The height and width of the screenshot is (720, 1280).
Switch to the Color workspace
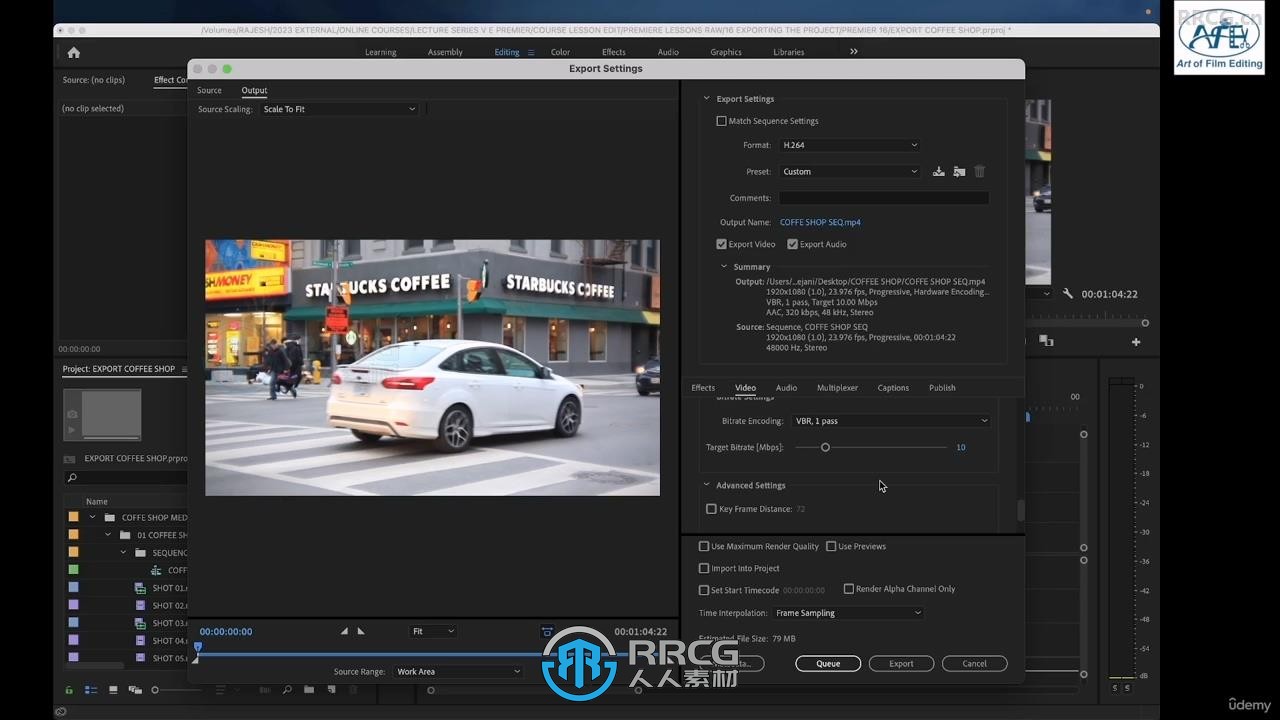coord(560,52)
